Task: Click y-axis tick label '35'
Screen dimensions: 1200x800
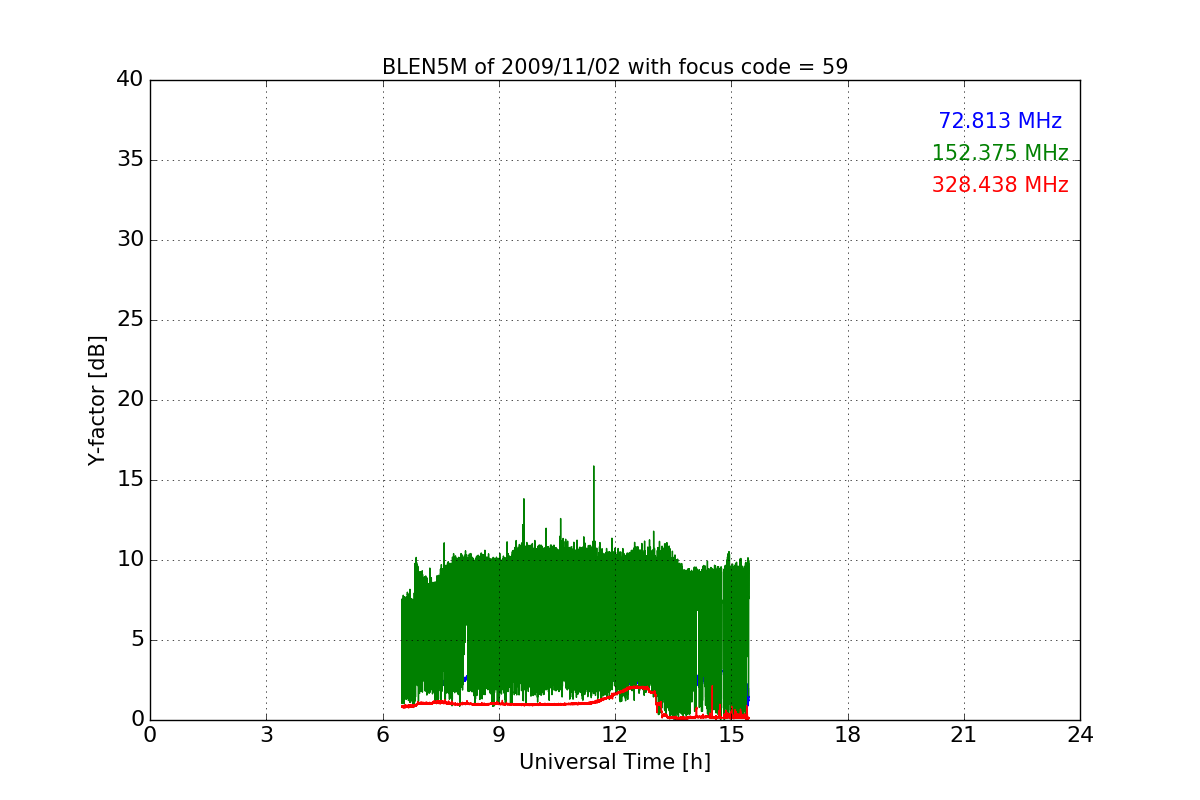Action: [x=130, y=160]
